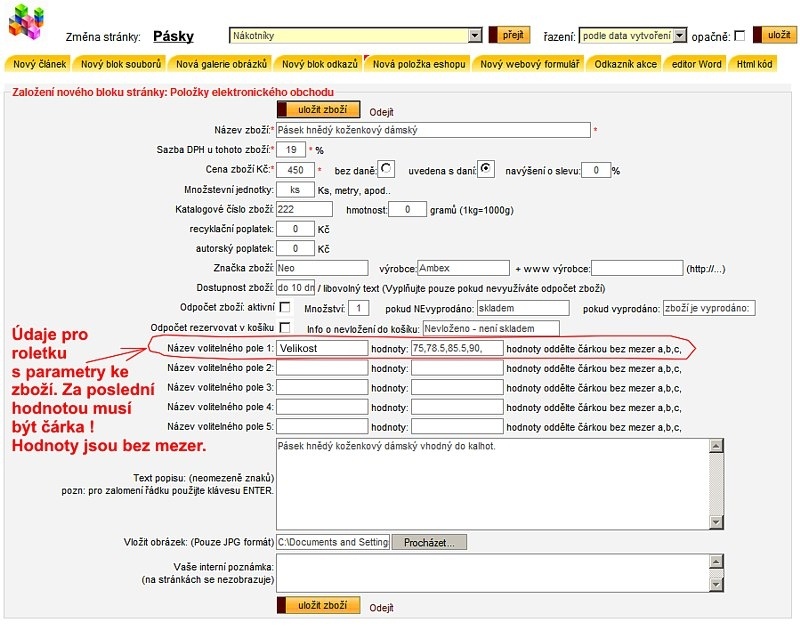Open the Nový blok souborů tab
The image size is (800, 631).
pos(120,64)
